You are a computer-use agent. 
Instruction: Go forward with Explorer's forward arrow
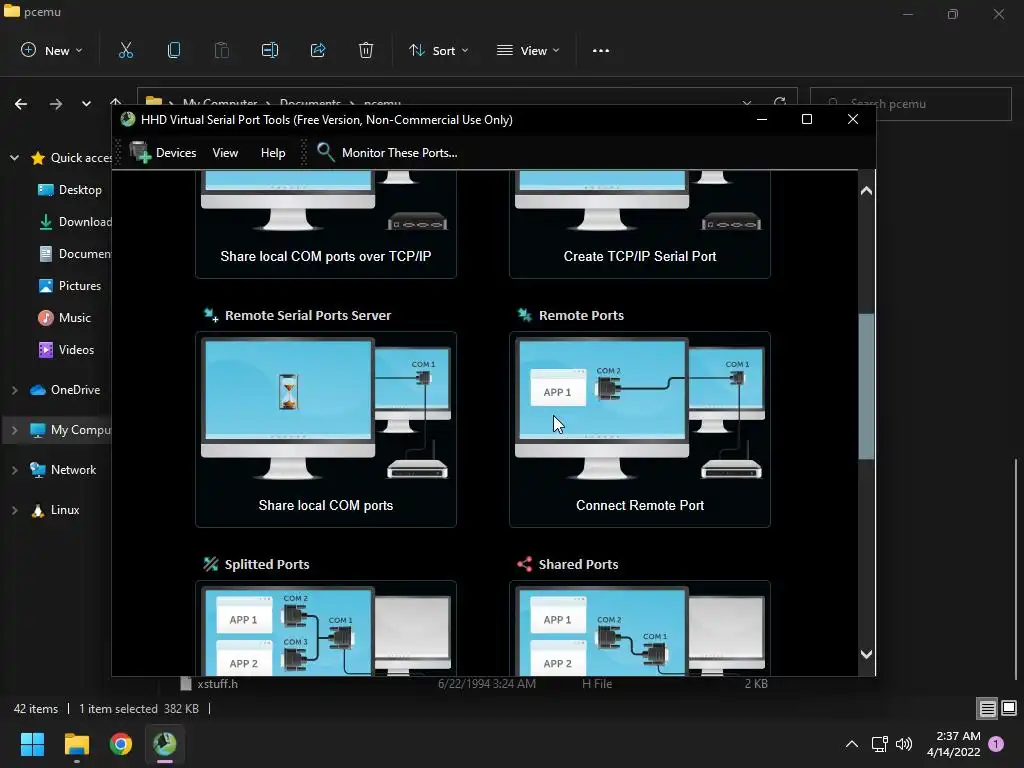[x=56, y=104]
